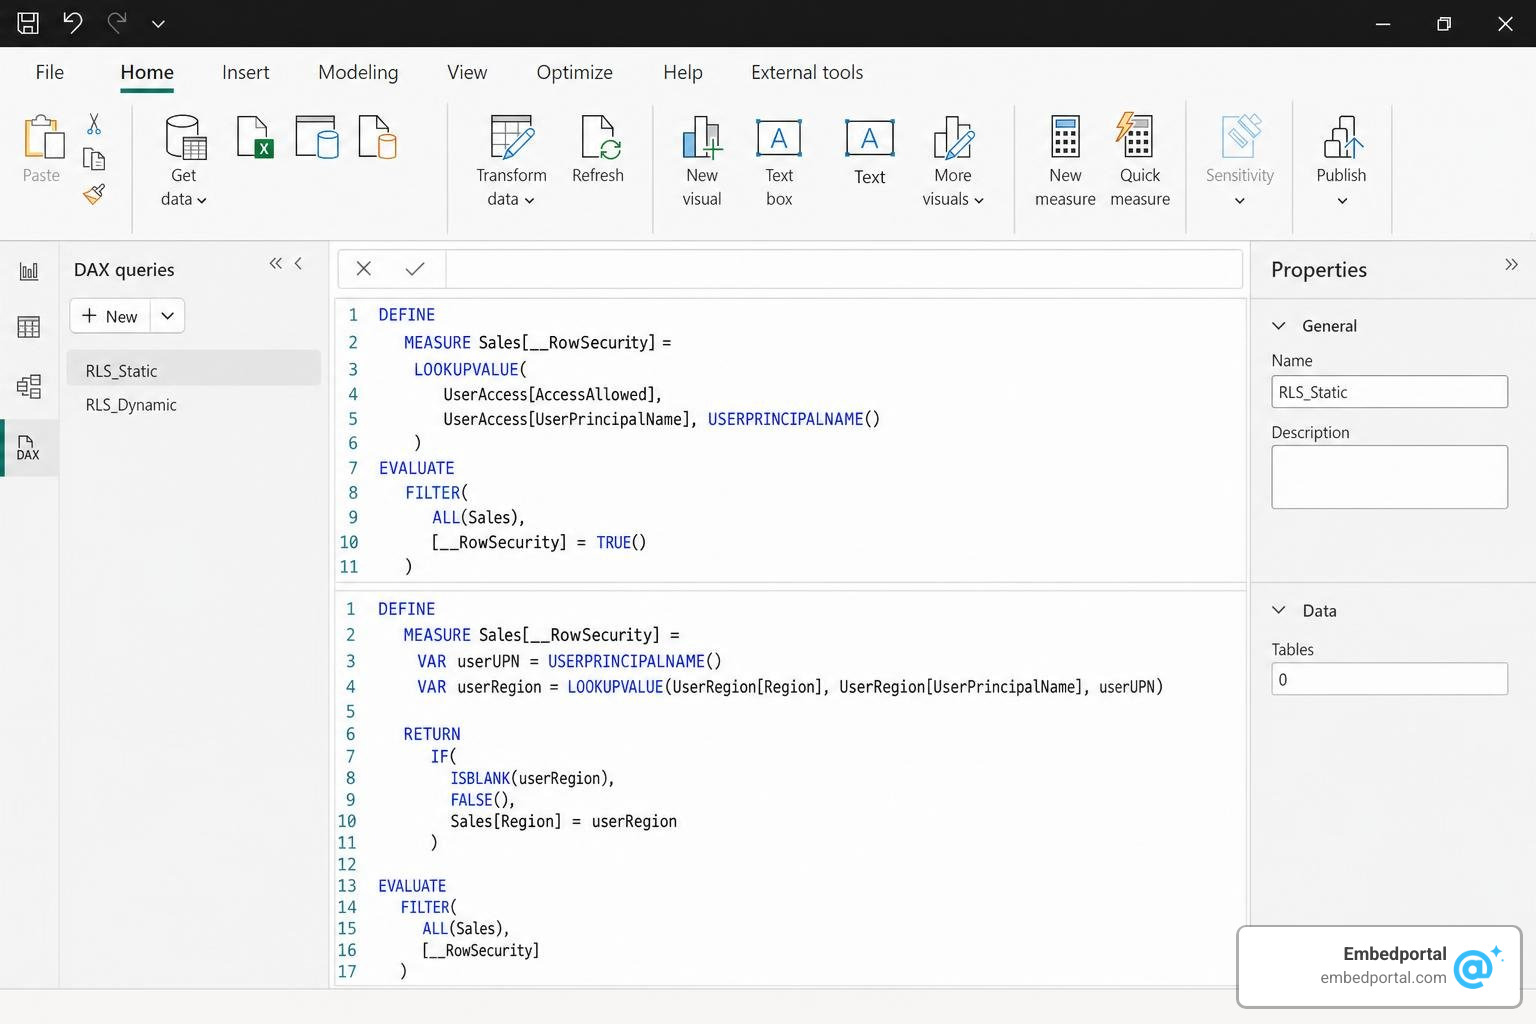Click the Name field RLS_Static
1536x1024 pixels.
click(x=1389, y=392)
